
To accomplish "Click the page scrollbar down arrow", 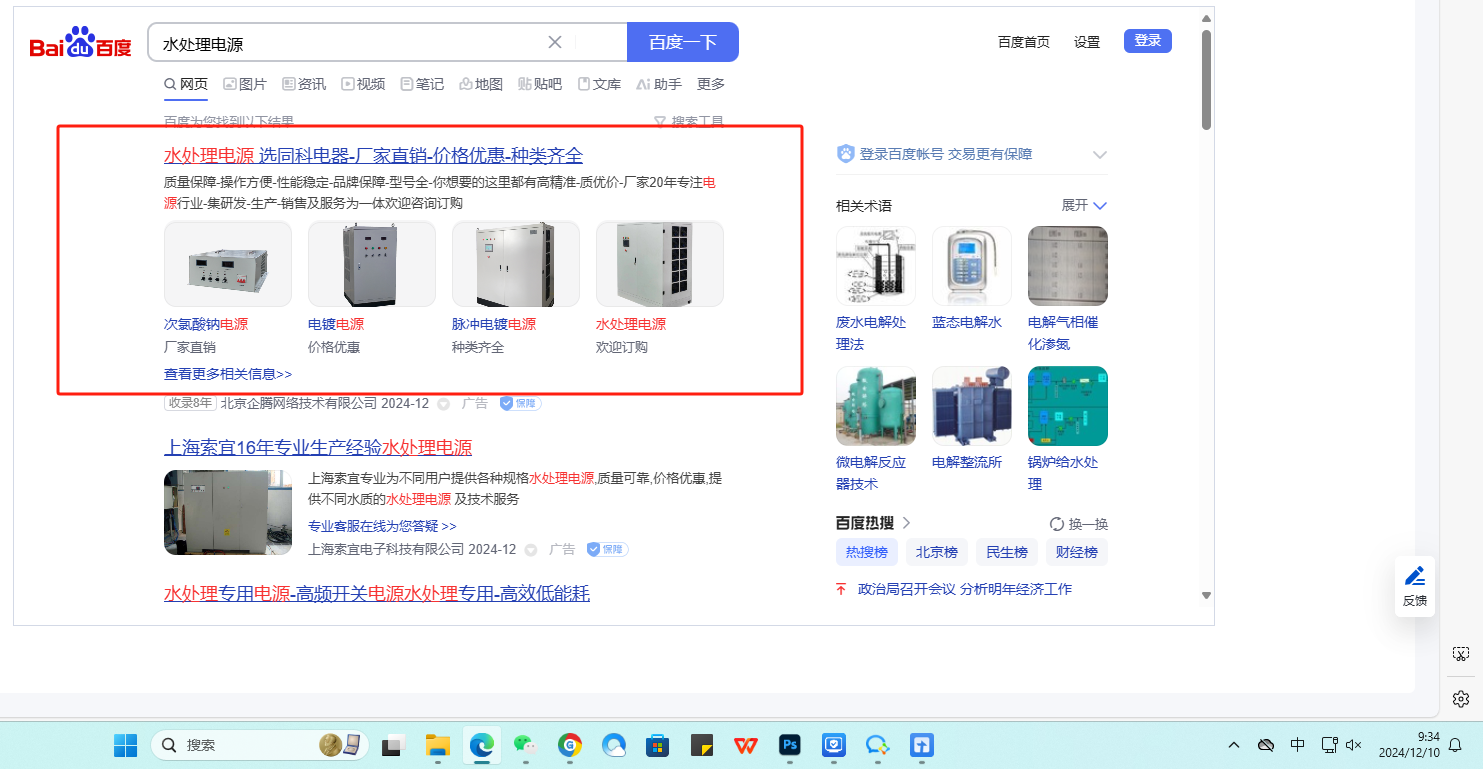I will pos(1206,596).
